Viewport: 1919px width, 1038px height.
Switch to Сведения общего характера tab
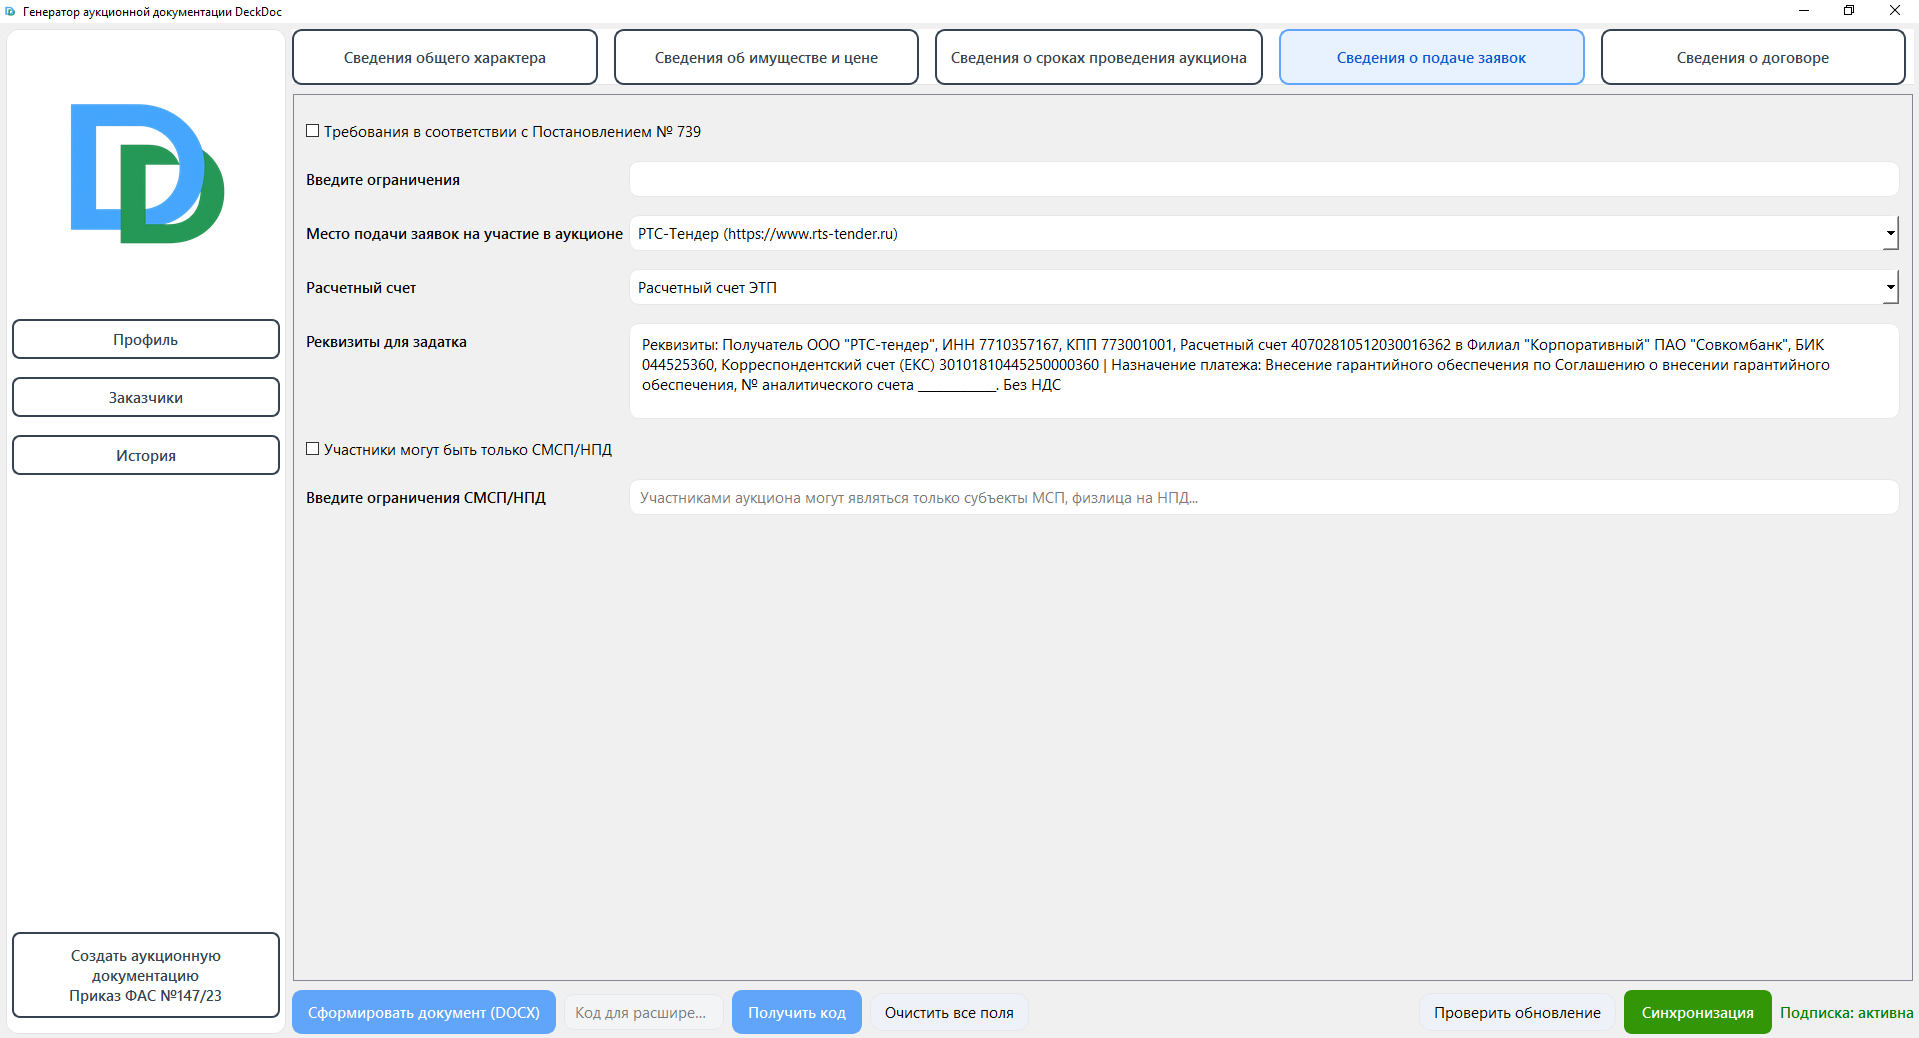[x=444, y=57]
